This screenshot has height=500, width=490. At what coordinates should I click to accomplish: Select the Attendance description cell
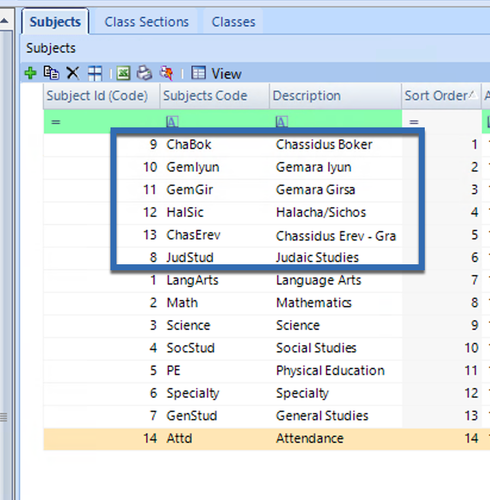[x=335, y=439]
